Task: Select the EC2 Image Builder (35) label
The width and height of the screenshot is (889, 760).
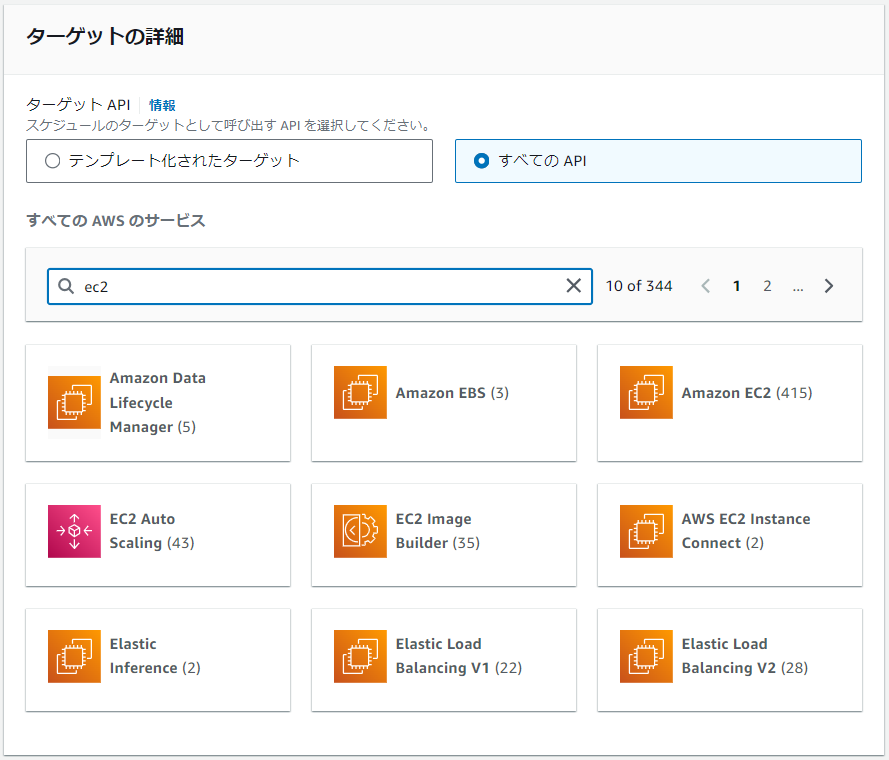Action: pos(438,531)
